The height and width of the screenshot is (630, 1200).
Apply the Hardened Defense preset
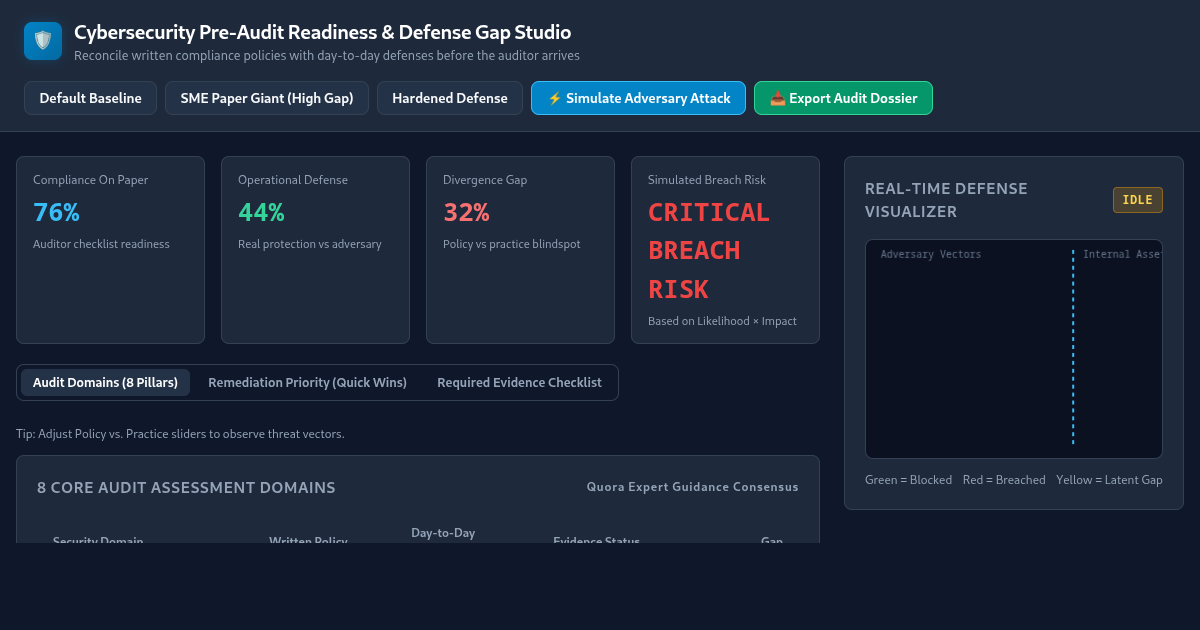450,98
